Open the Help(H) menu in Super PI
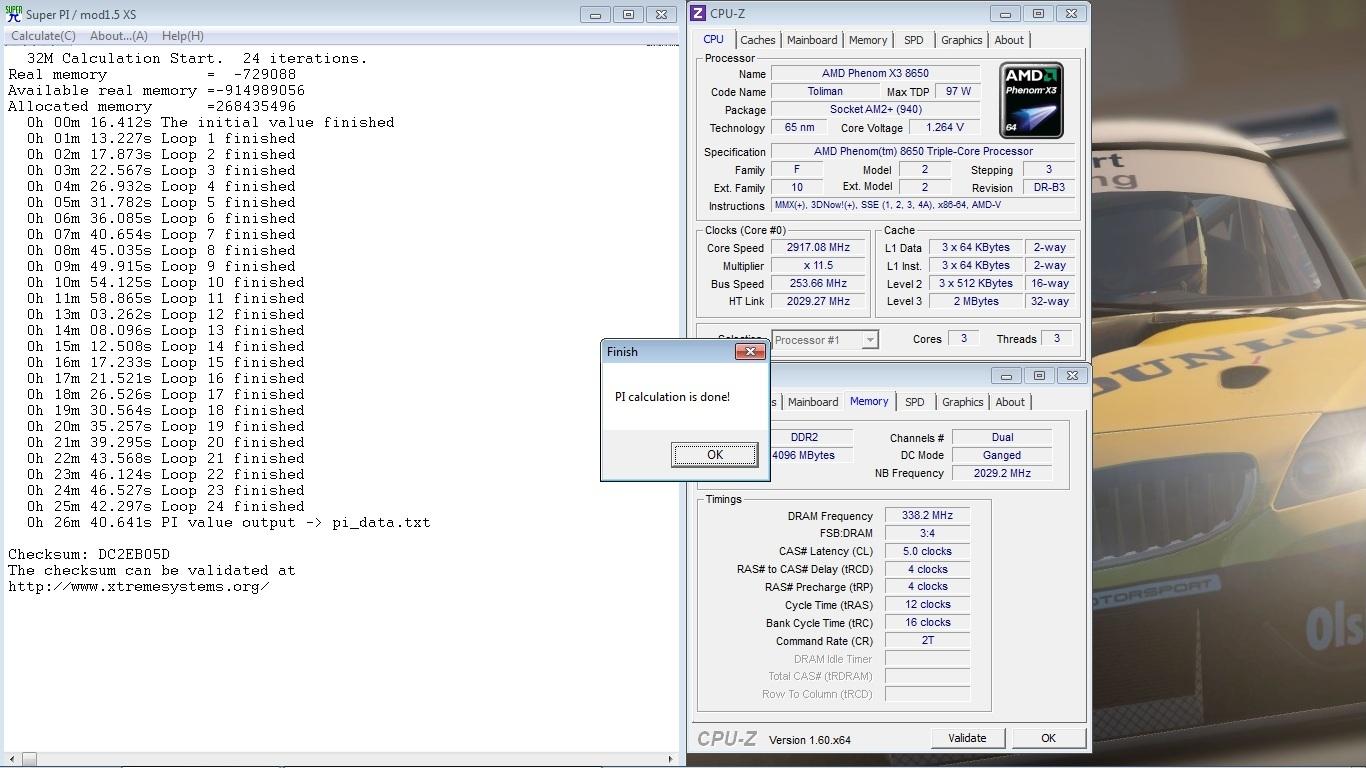This screenshot has height=768, width=1366. pos(182,36)
